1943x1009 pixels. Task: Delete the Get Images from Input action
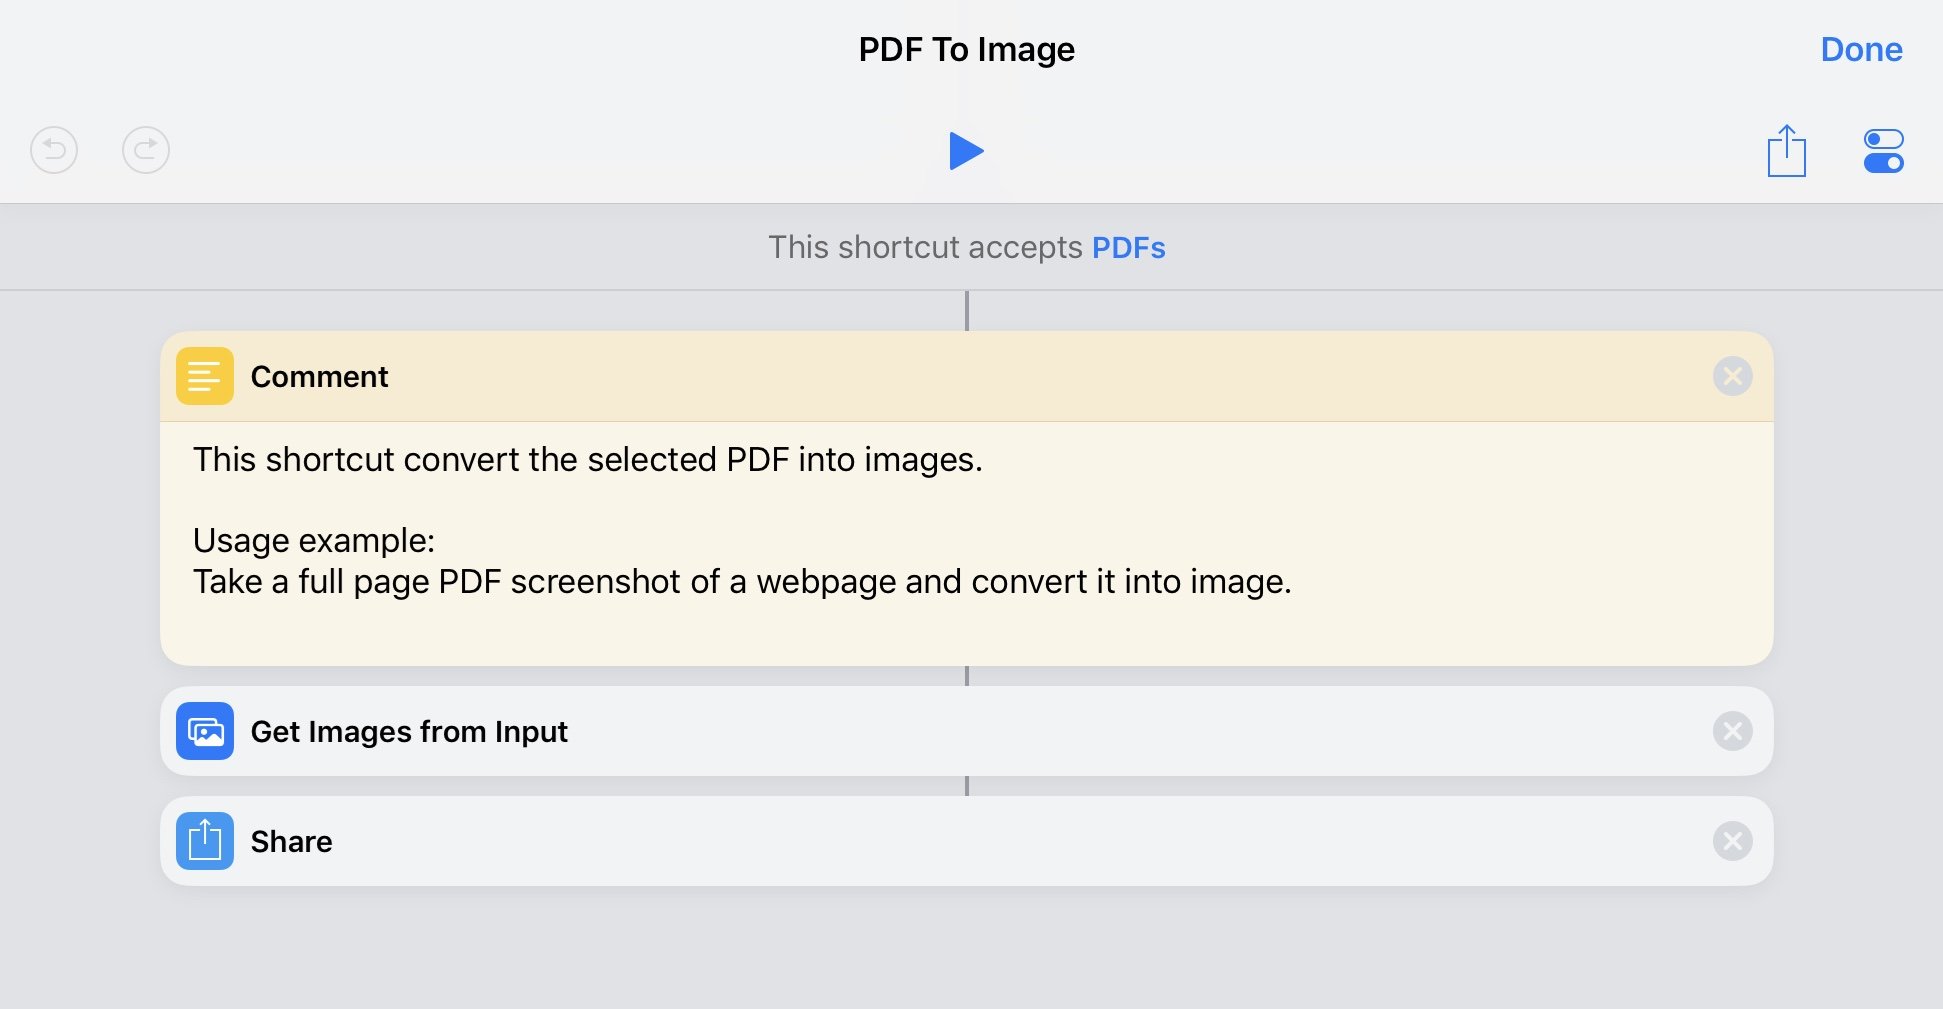pyautogui.click(x=1732, y=731)
